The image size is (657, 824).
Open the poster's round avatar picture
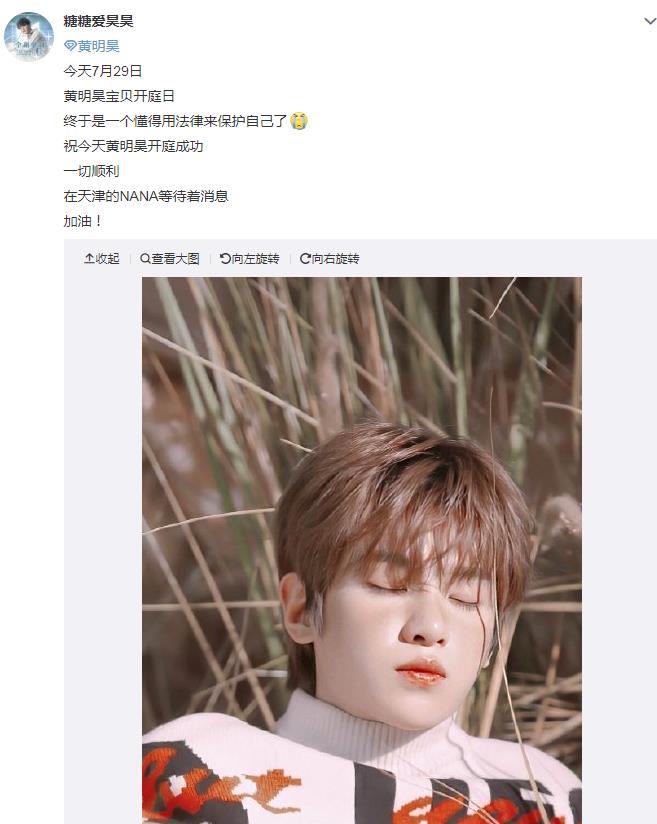pos(28,37)
